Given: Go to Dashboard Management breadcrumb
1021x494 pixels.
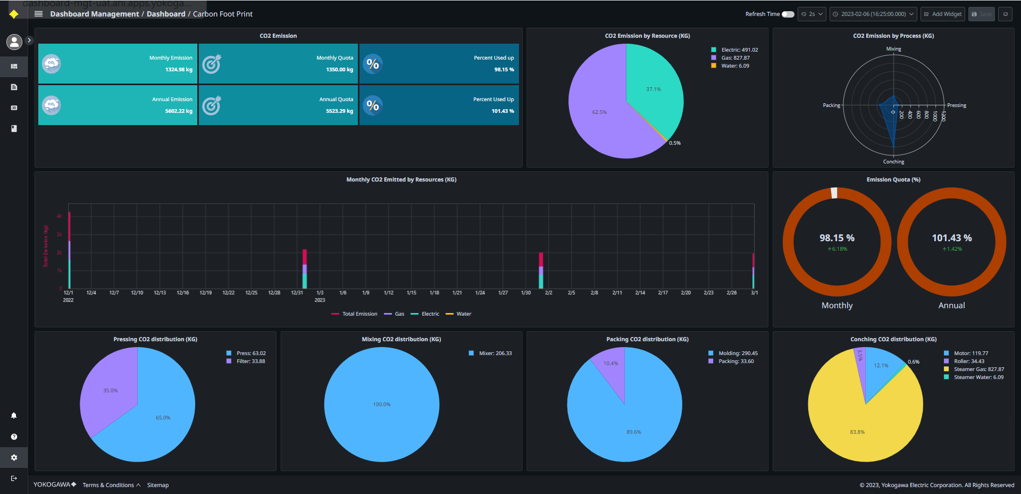Looking at the screenshot, I should coord(94,14).
